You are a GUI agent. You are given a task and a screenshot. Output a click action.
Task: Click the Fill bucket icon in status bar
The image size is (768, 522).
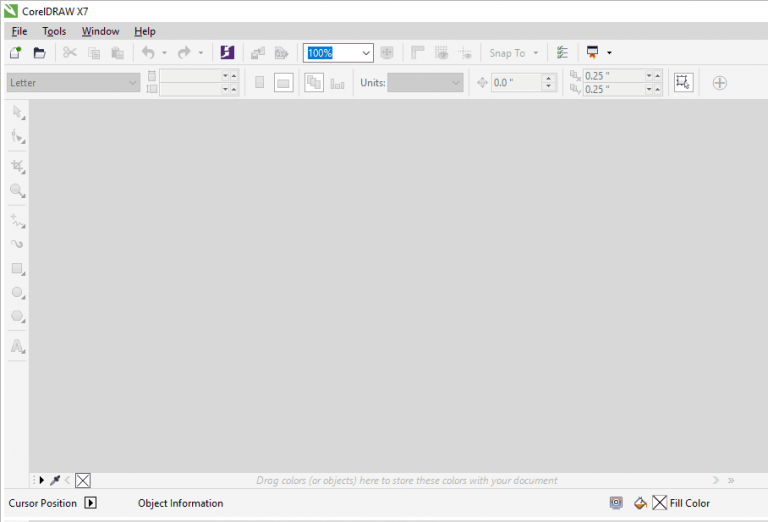(x=640, y=503)
